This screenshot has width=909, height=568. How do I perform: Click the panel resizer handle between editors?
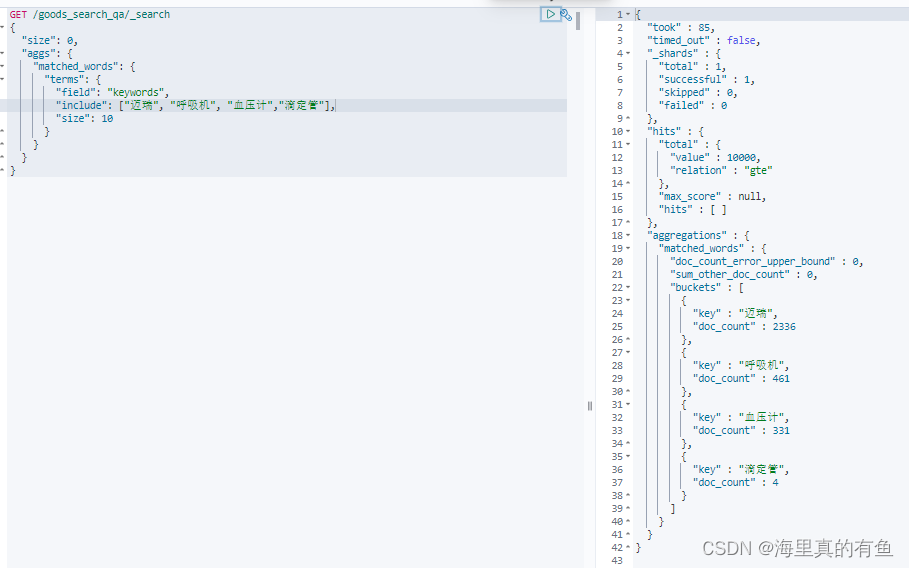pyautogui.click(x=590, y=406)
